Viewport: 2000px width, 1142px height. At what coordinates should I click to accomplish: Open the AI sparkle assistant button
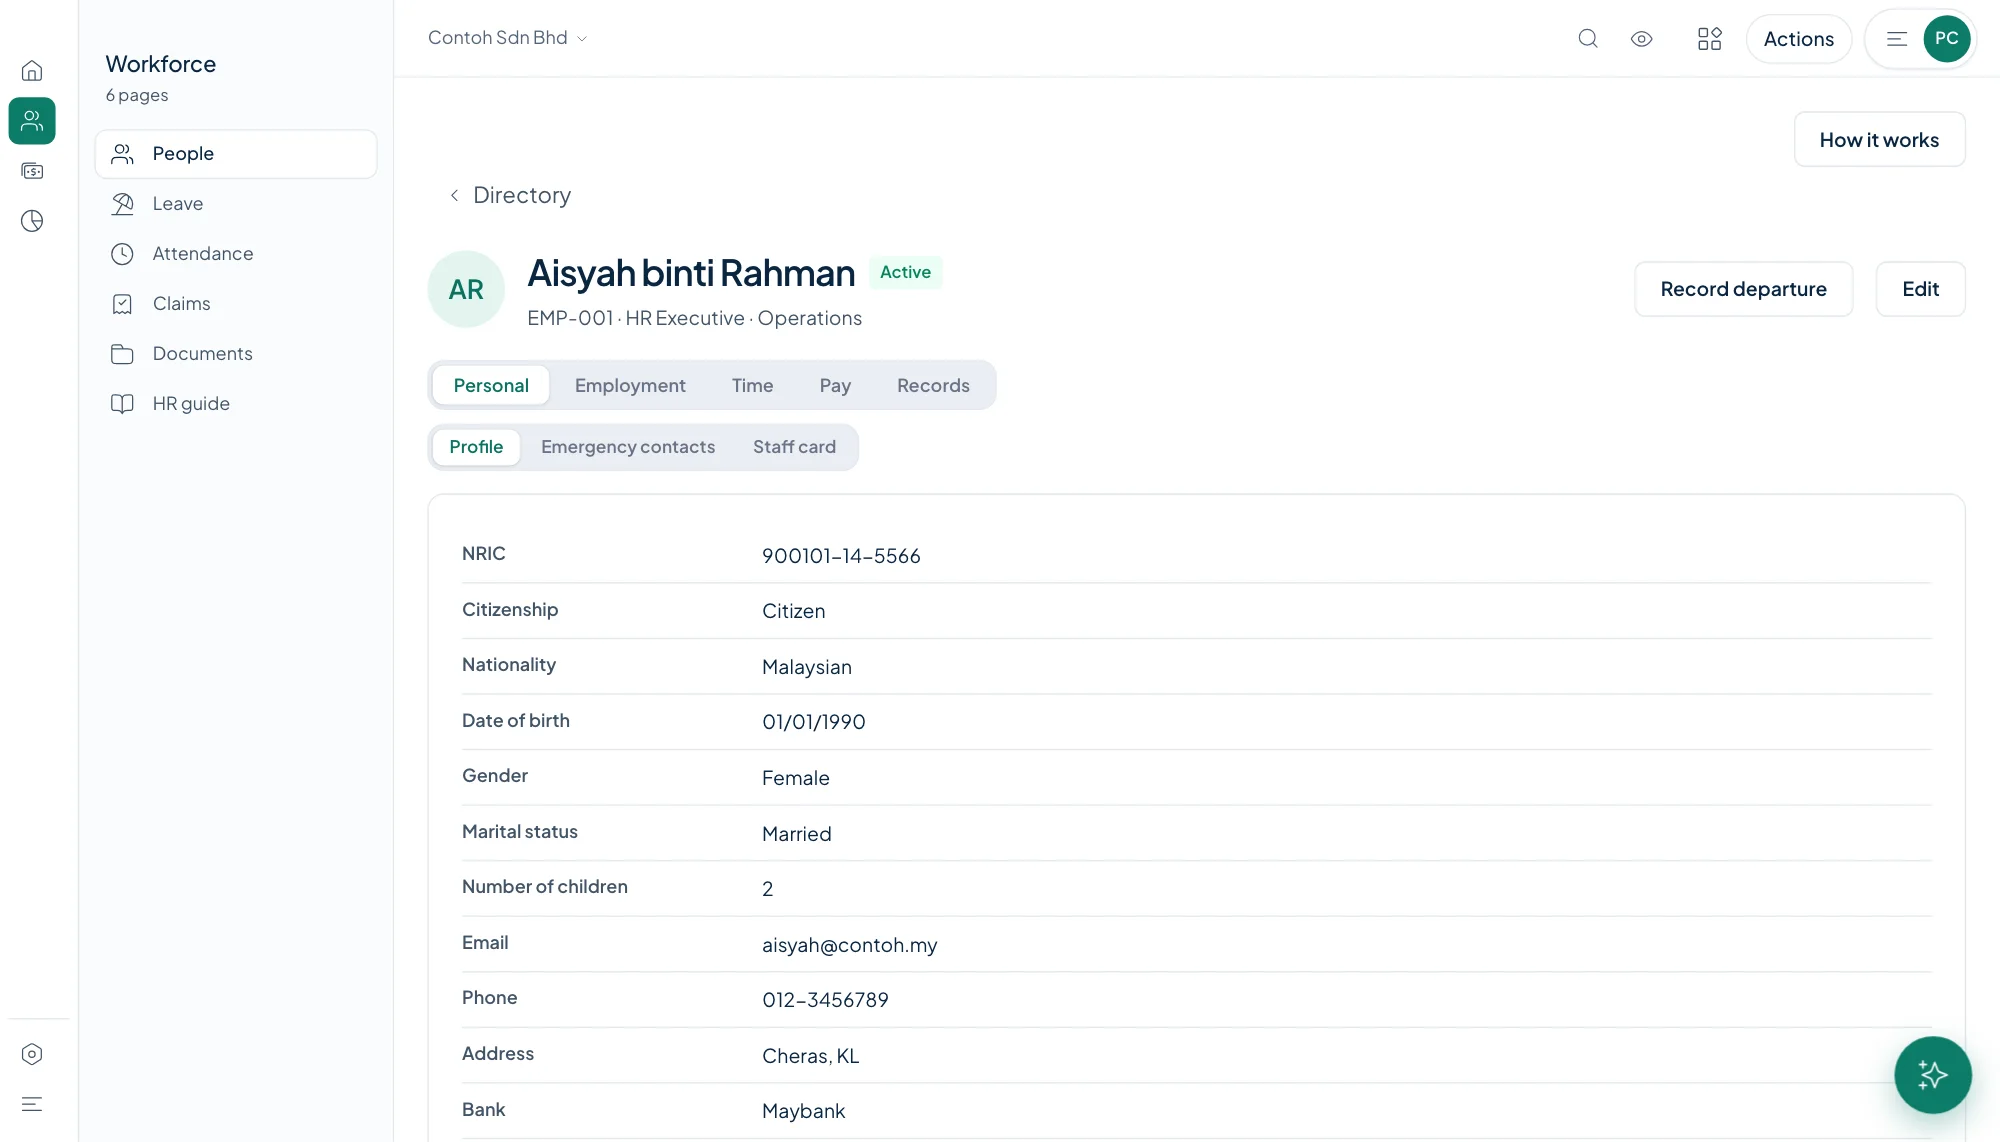point(1933,1075)
